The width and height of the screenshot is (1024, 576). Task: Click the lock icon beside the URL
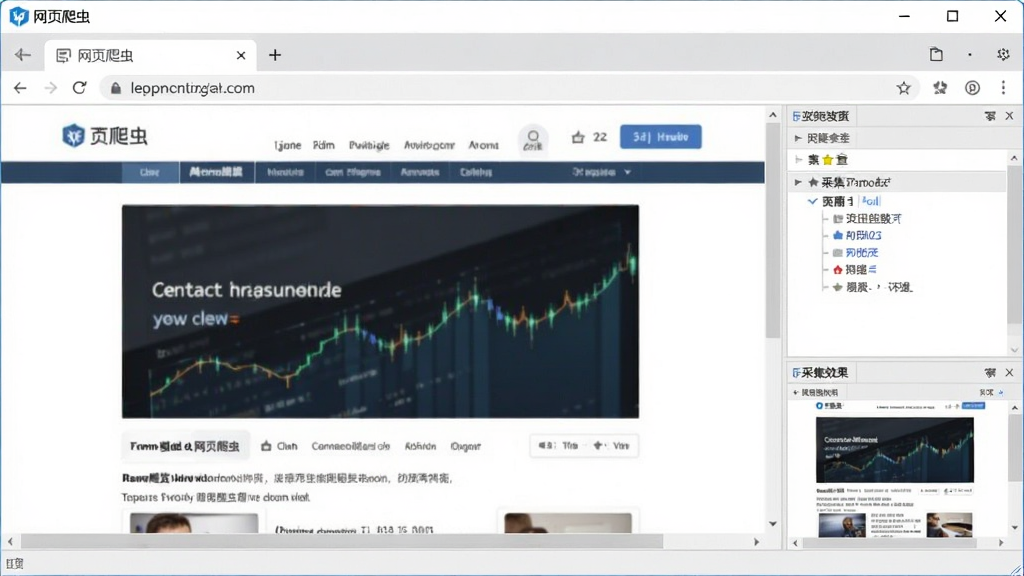click(116, 88)
